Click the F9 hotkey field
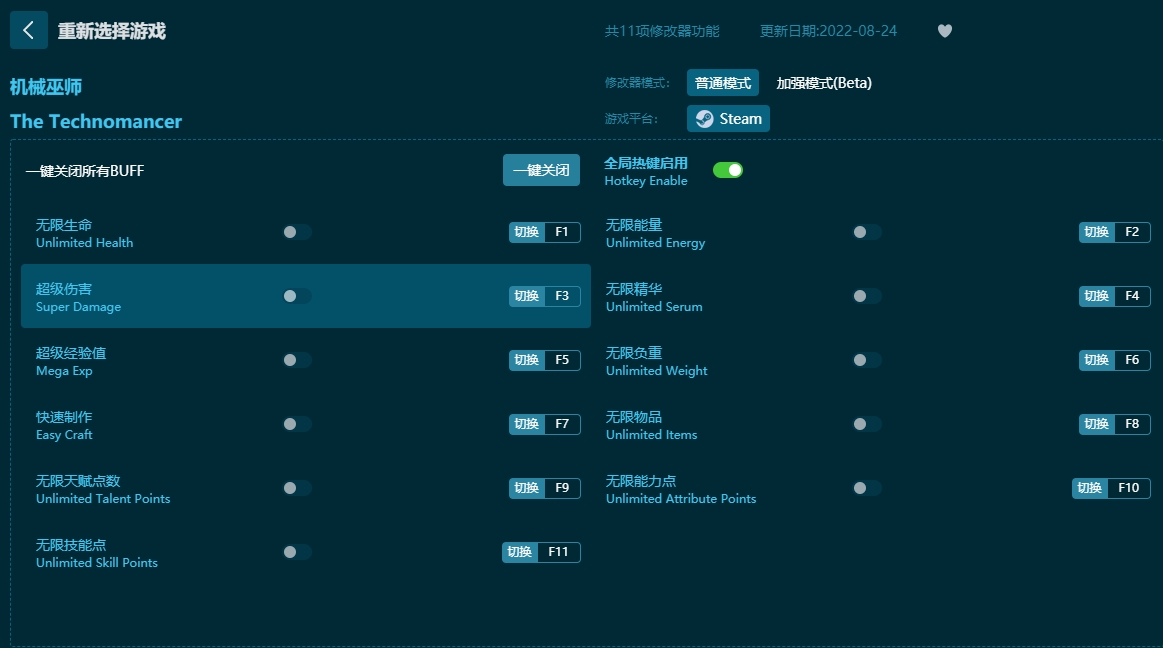 click(x=562, y=488)
